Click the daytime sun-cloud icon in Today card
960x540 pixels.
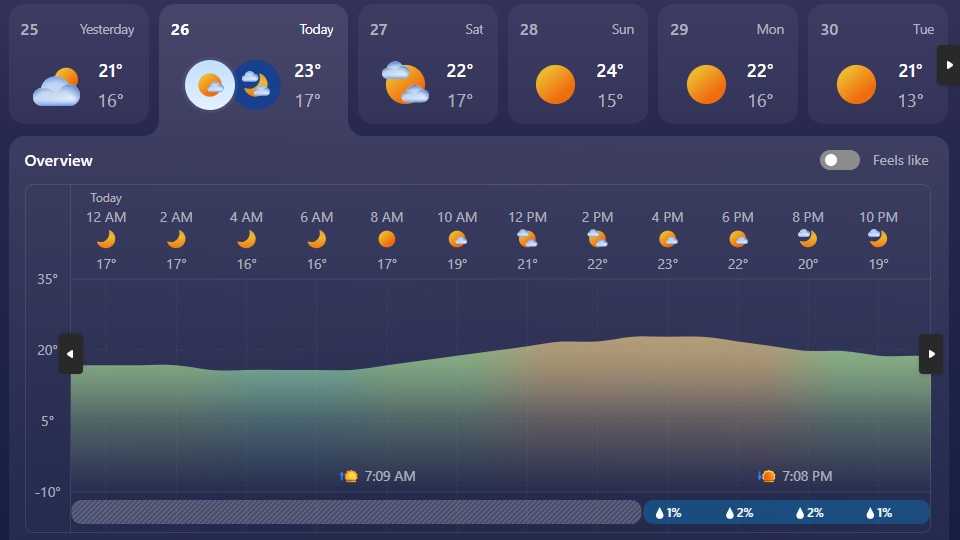pos(210,85)
